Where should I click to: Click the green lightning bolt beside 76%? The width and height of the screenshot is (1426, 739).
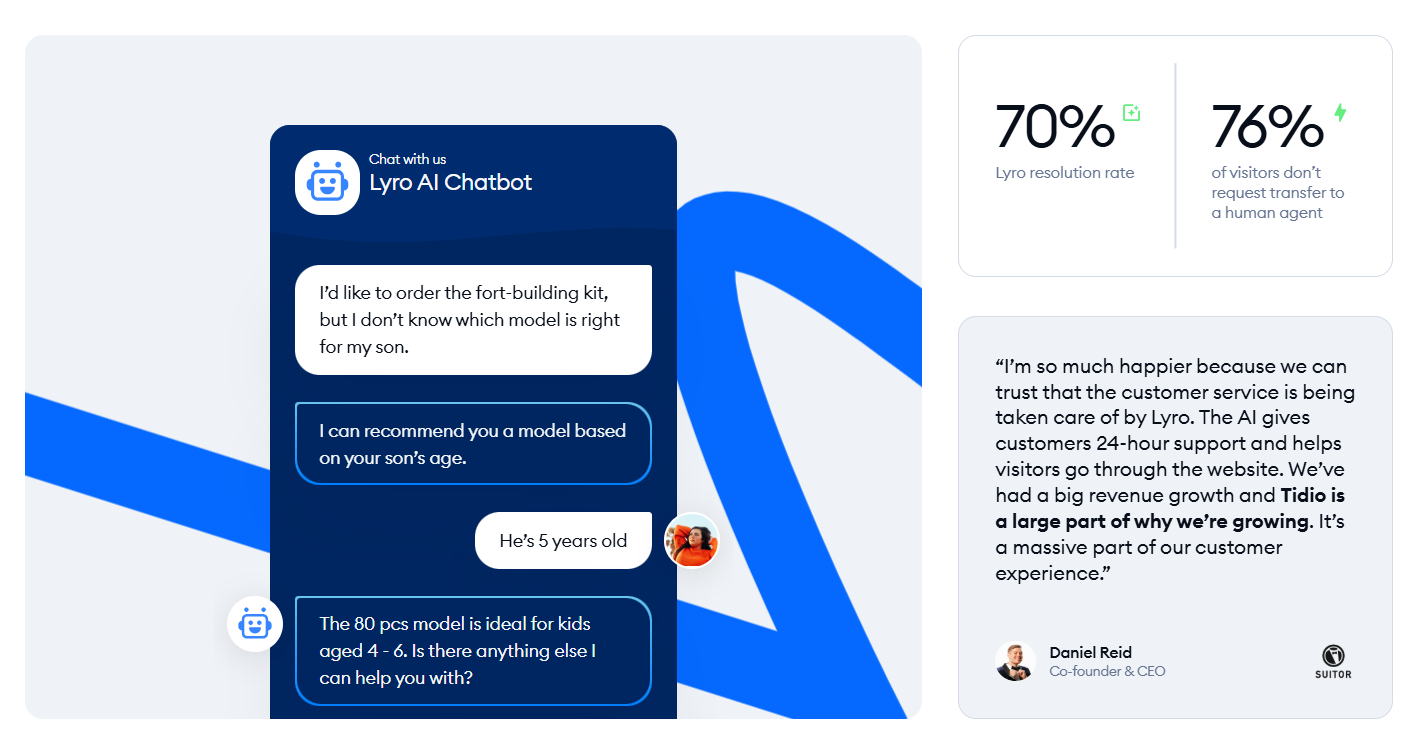coord(1339,113)
